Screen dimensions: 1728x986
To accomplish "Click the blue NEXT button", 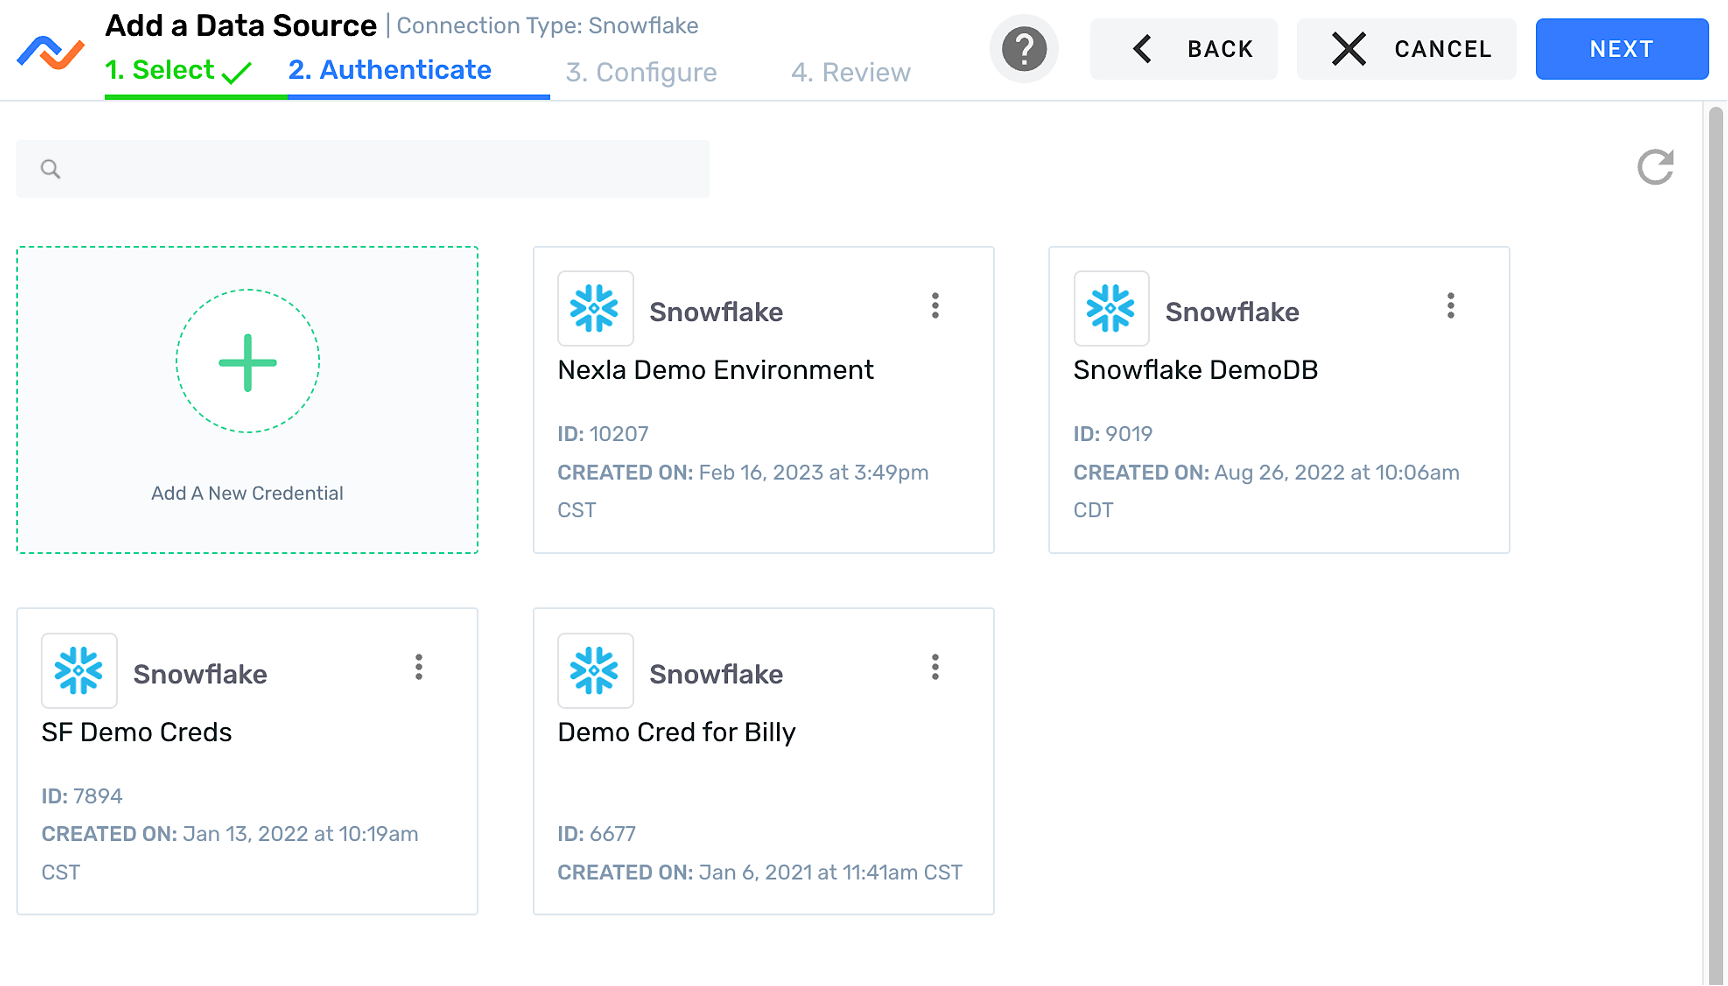I will pyautogui.click(x=1621, y=49).
